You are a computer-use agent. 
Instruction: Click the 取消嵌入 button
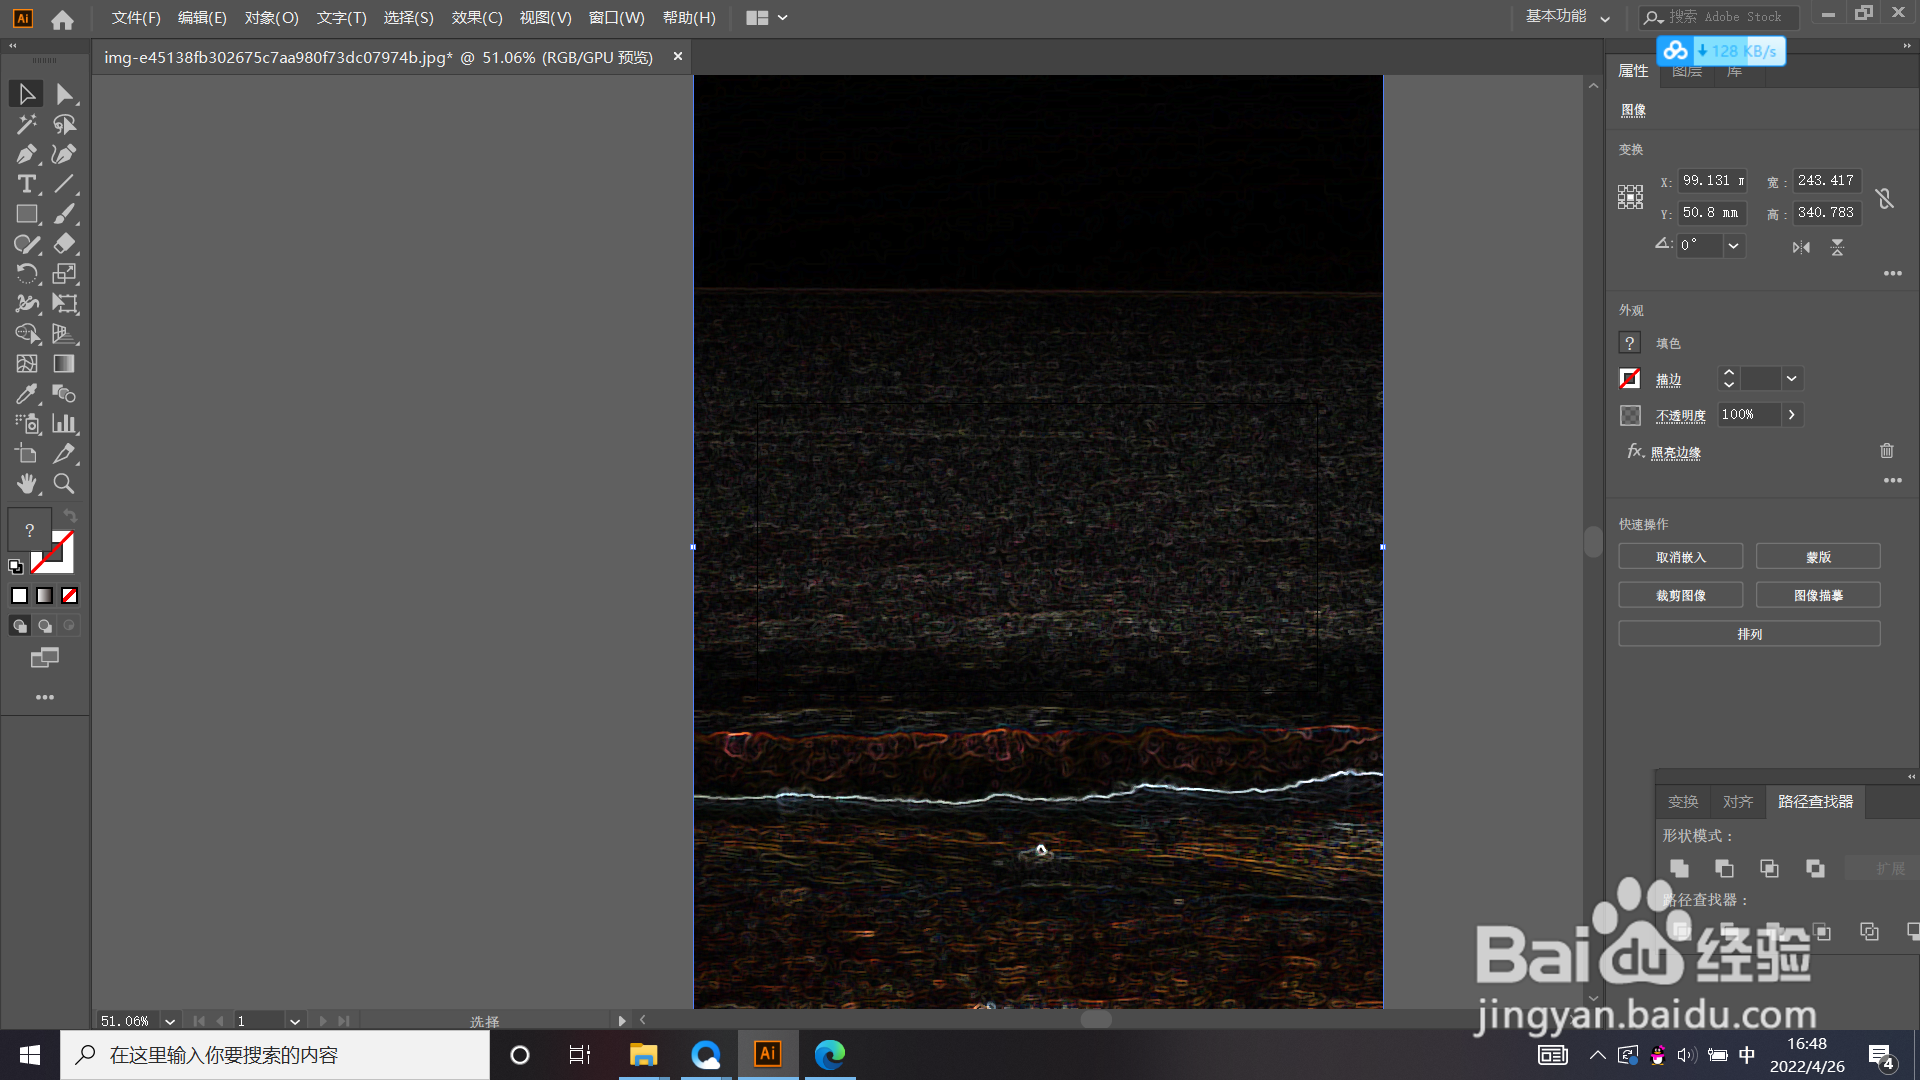coord(1681,557)
